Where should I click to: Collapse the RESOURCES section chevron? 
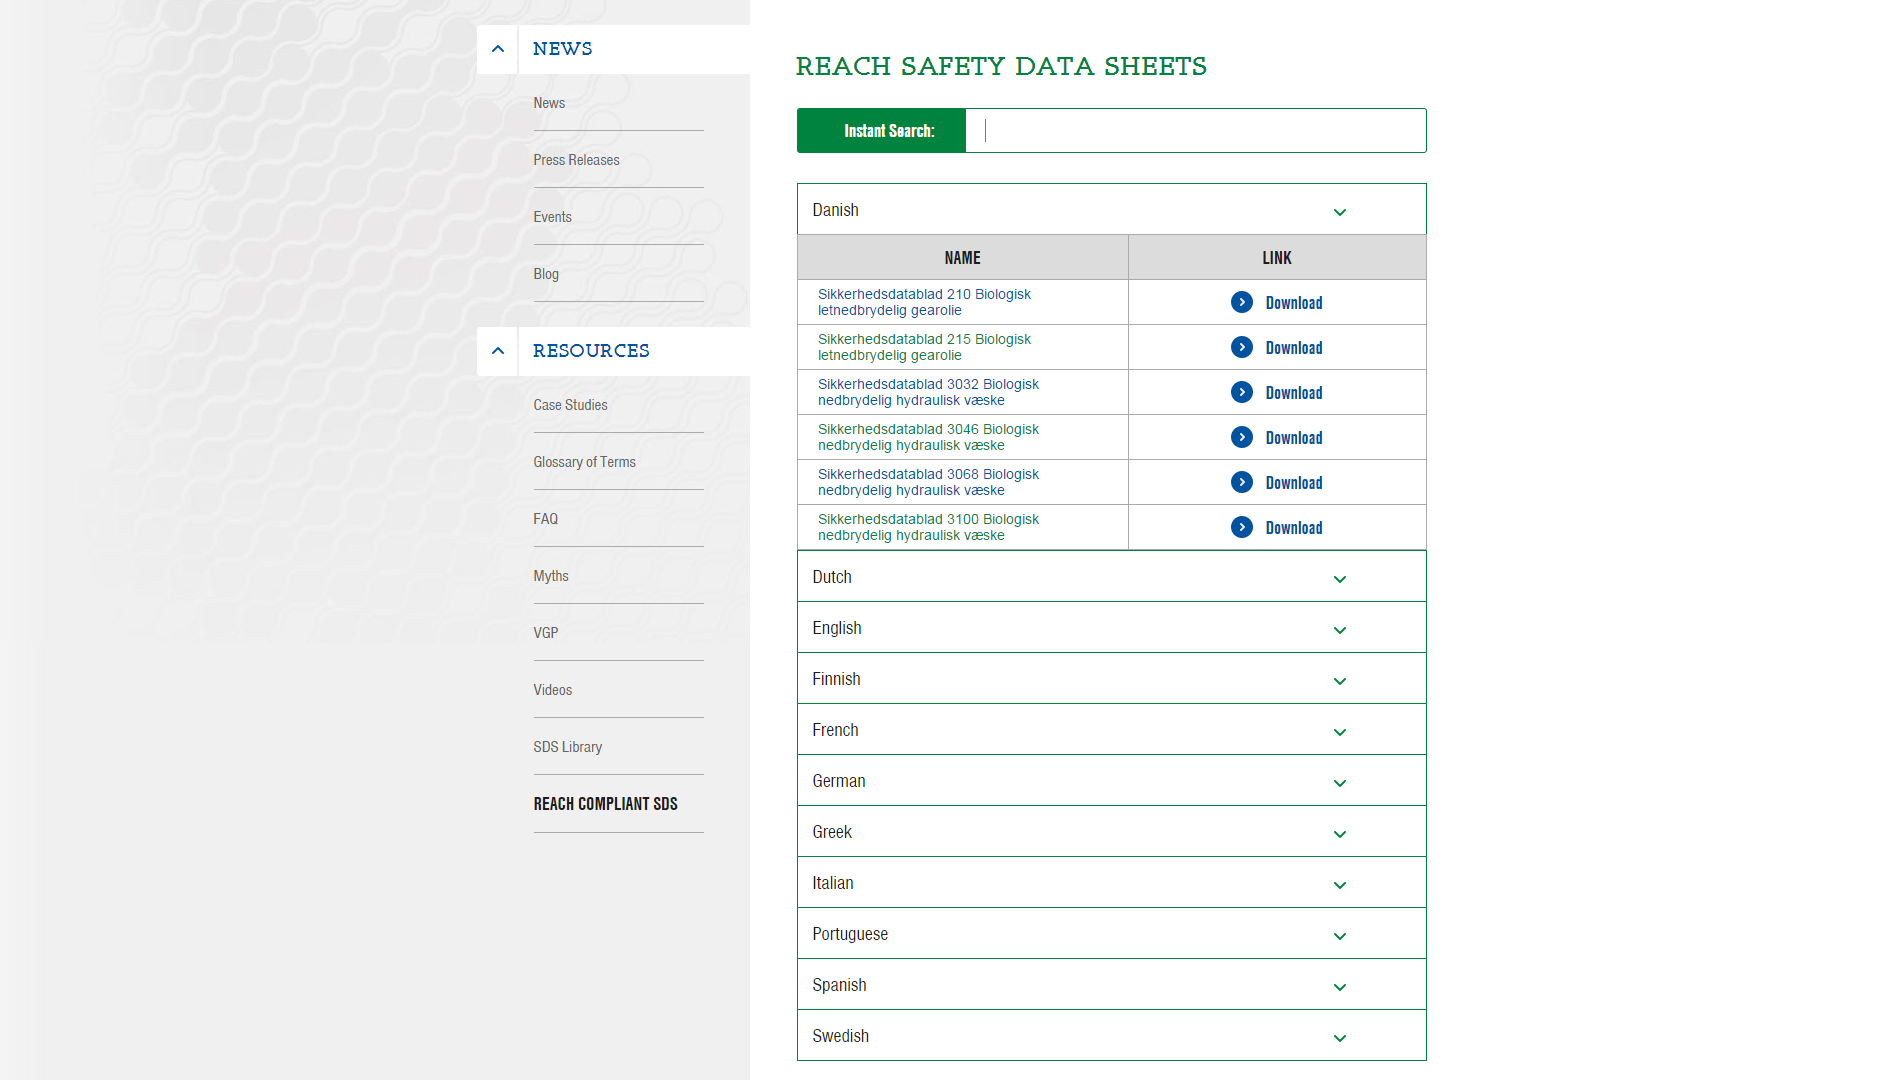(x=497, y=351)
